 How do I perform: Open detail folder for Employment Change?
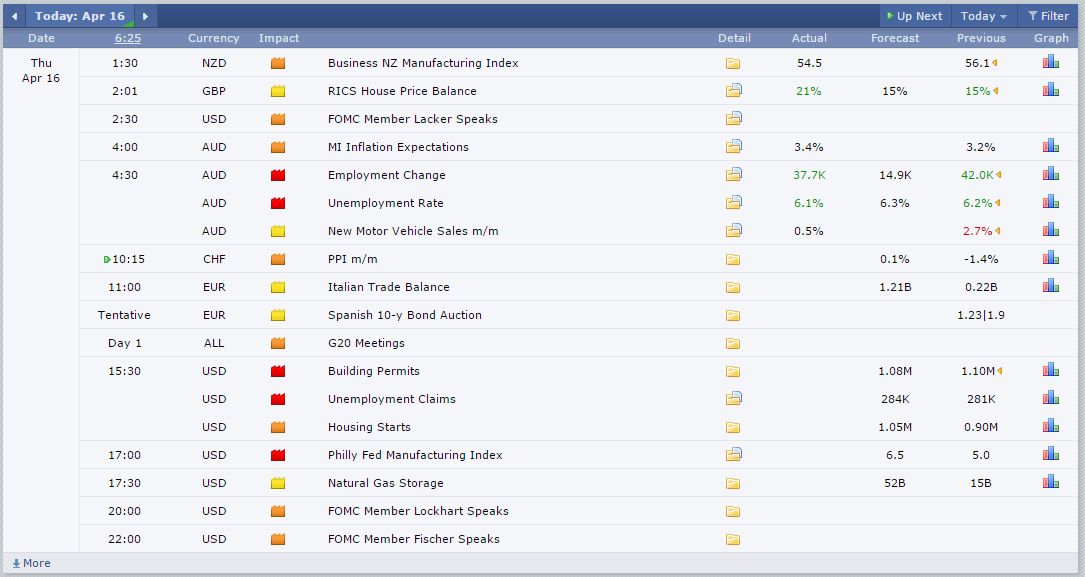tap(733, 174)
